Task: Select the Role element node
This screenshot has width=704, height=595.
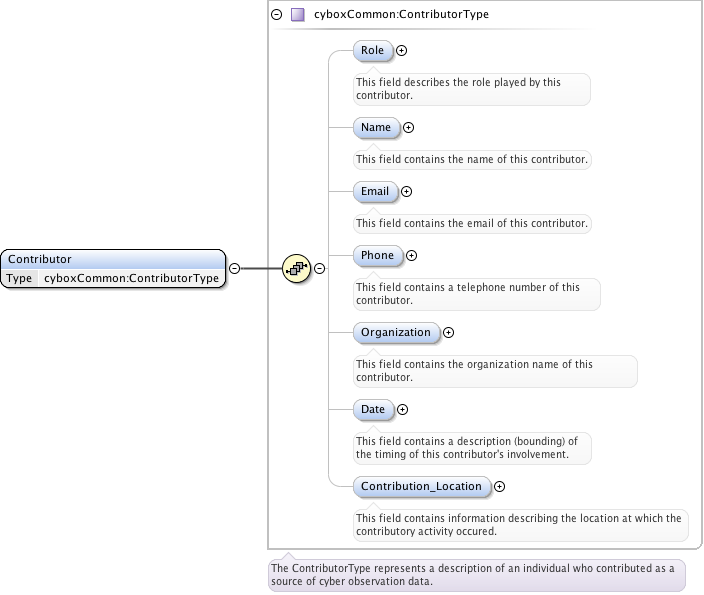Action: tap(372, 50)
